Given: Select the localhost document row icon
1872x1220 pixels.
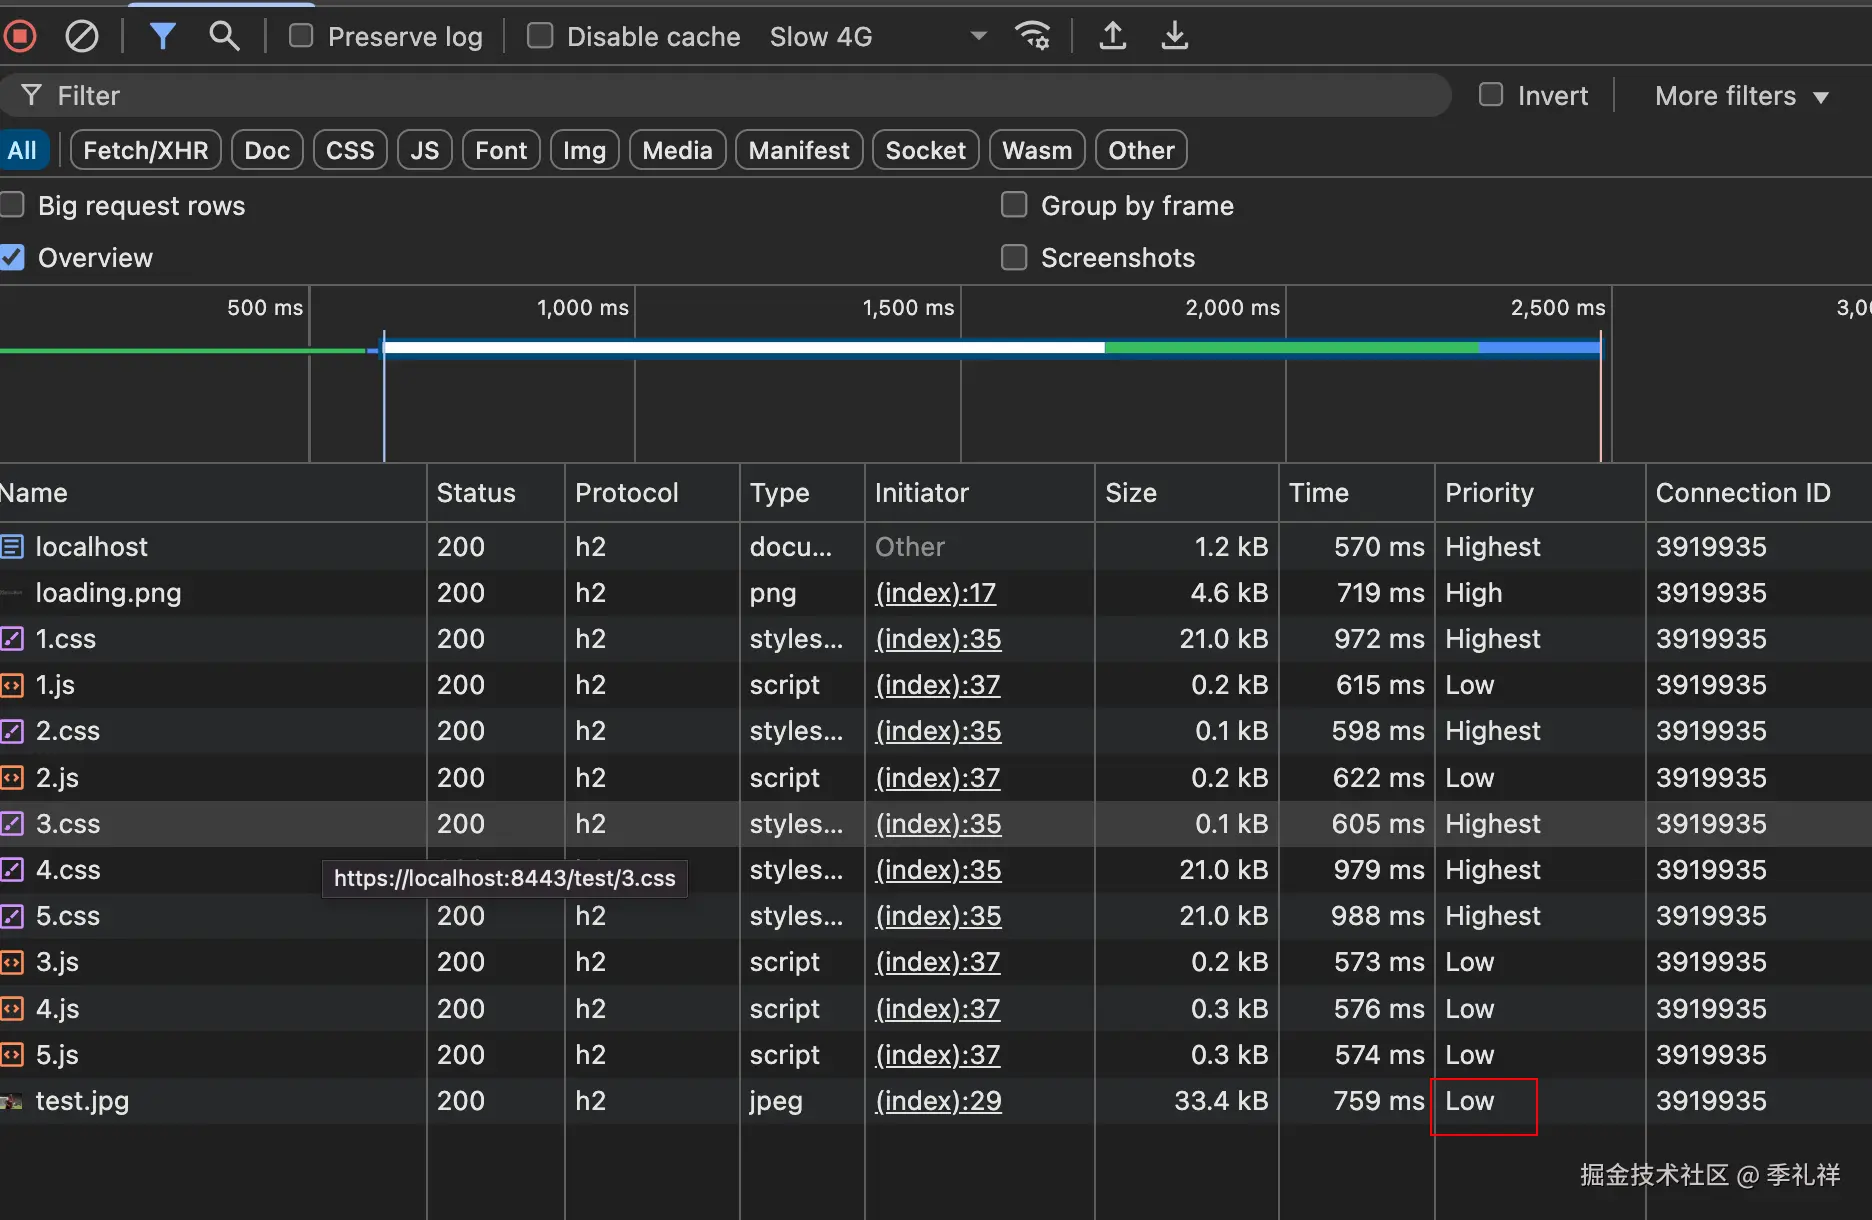Looking at the screenshot, I should [x=12, y=547].
